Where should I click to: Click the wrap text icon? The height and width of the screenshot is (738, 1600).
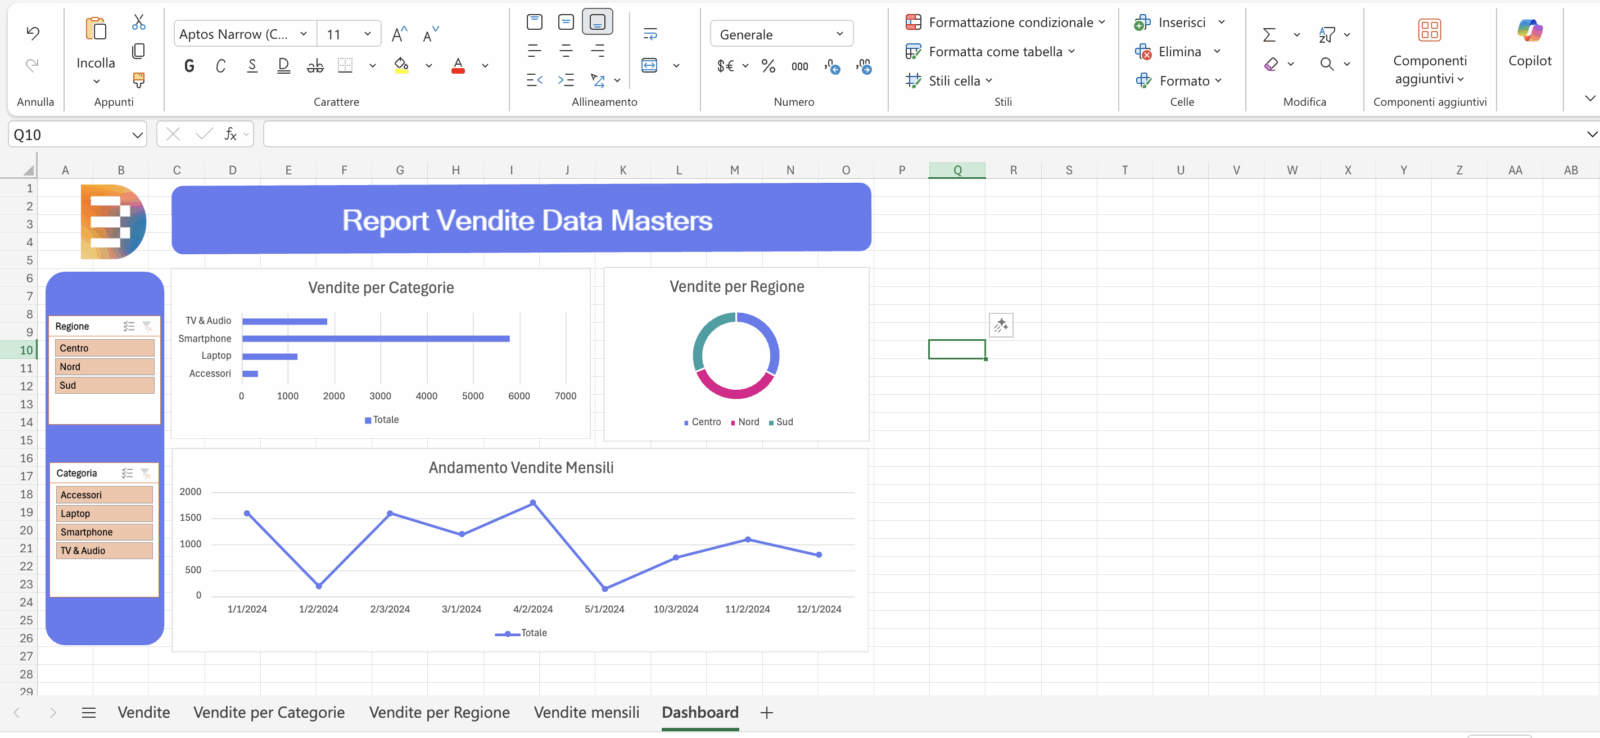pyautogui.click(x=650, y=34)
